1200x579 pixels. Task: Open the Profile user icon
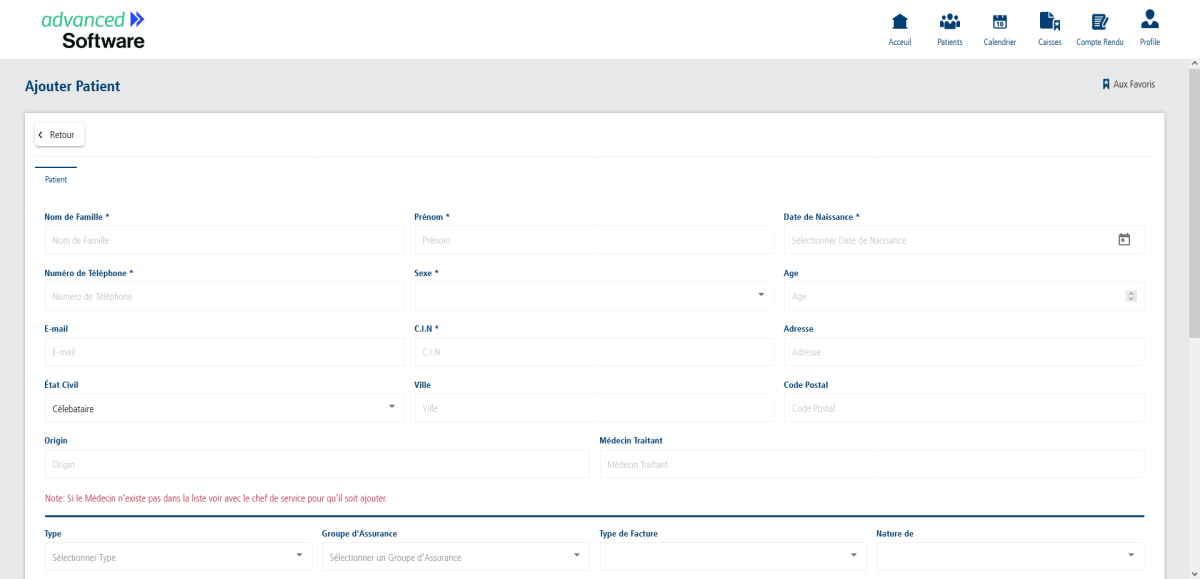pos(1149,20)
